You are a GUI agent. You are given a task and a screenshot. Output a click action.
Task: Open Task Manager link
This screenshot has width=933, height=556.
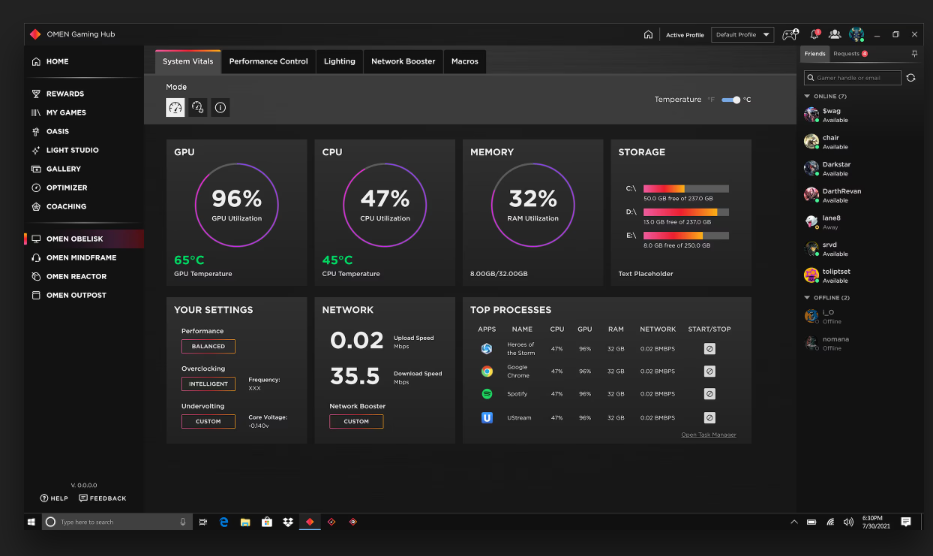point(709,435)
